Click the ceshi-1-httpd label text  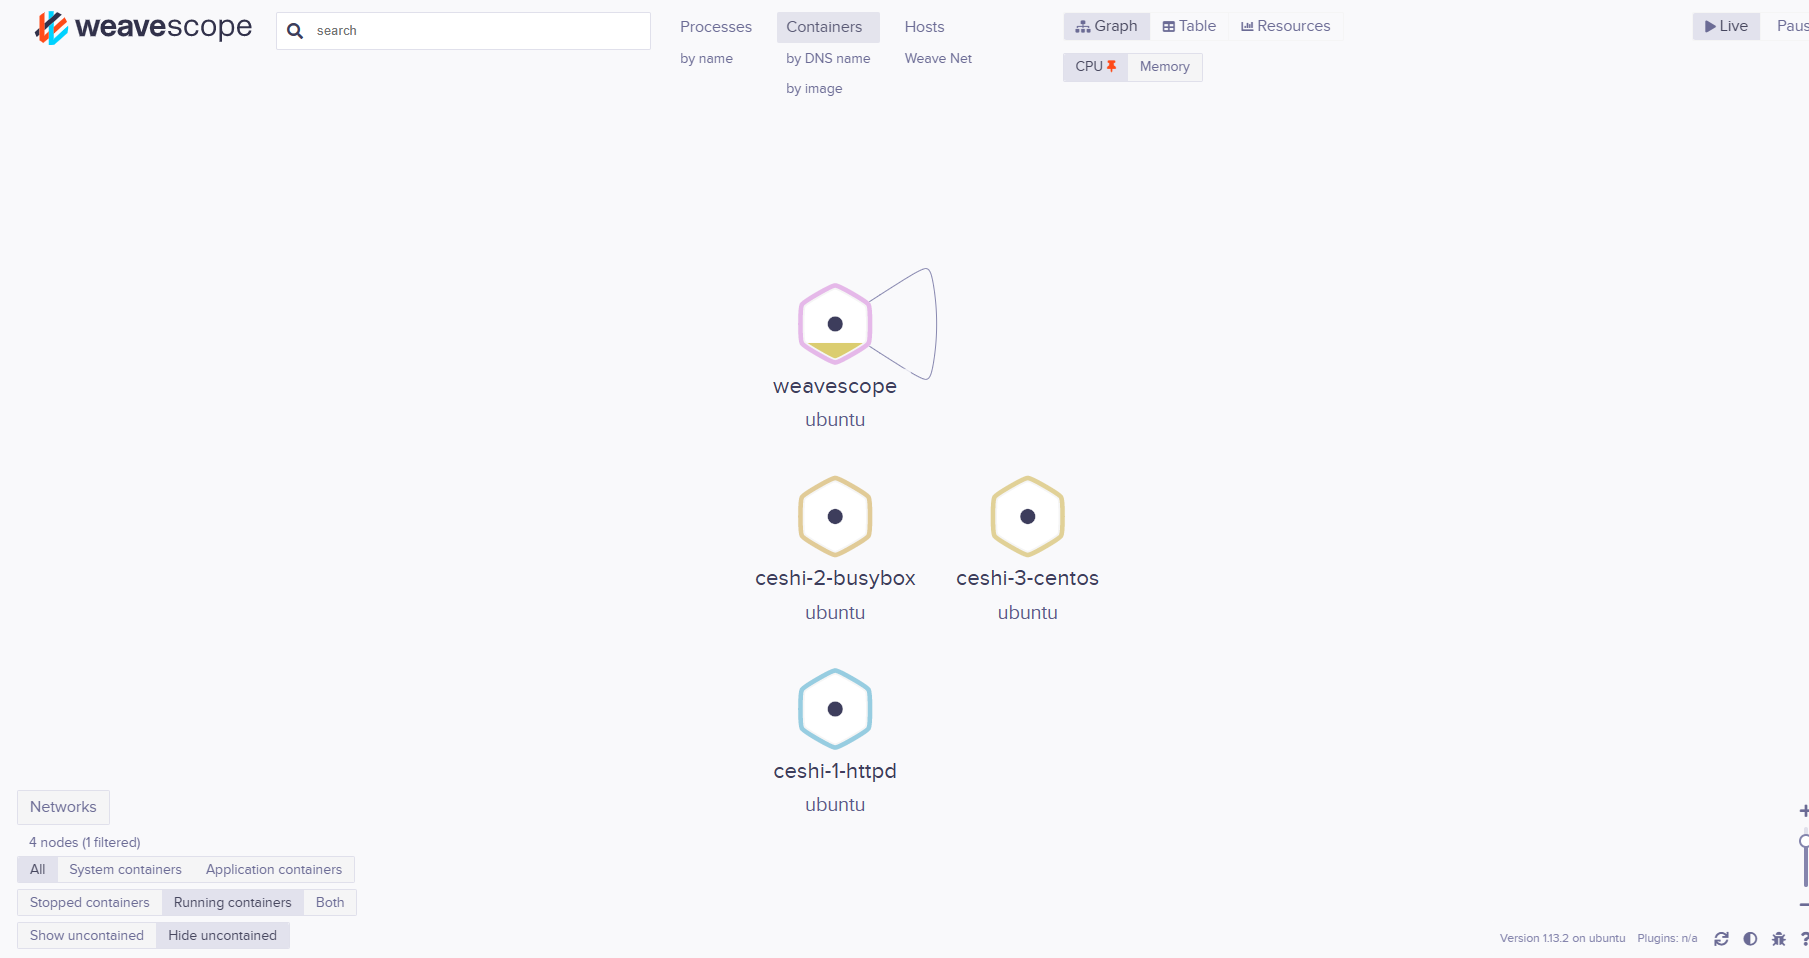pyautogui.click(x=835, y=771)
